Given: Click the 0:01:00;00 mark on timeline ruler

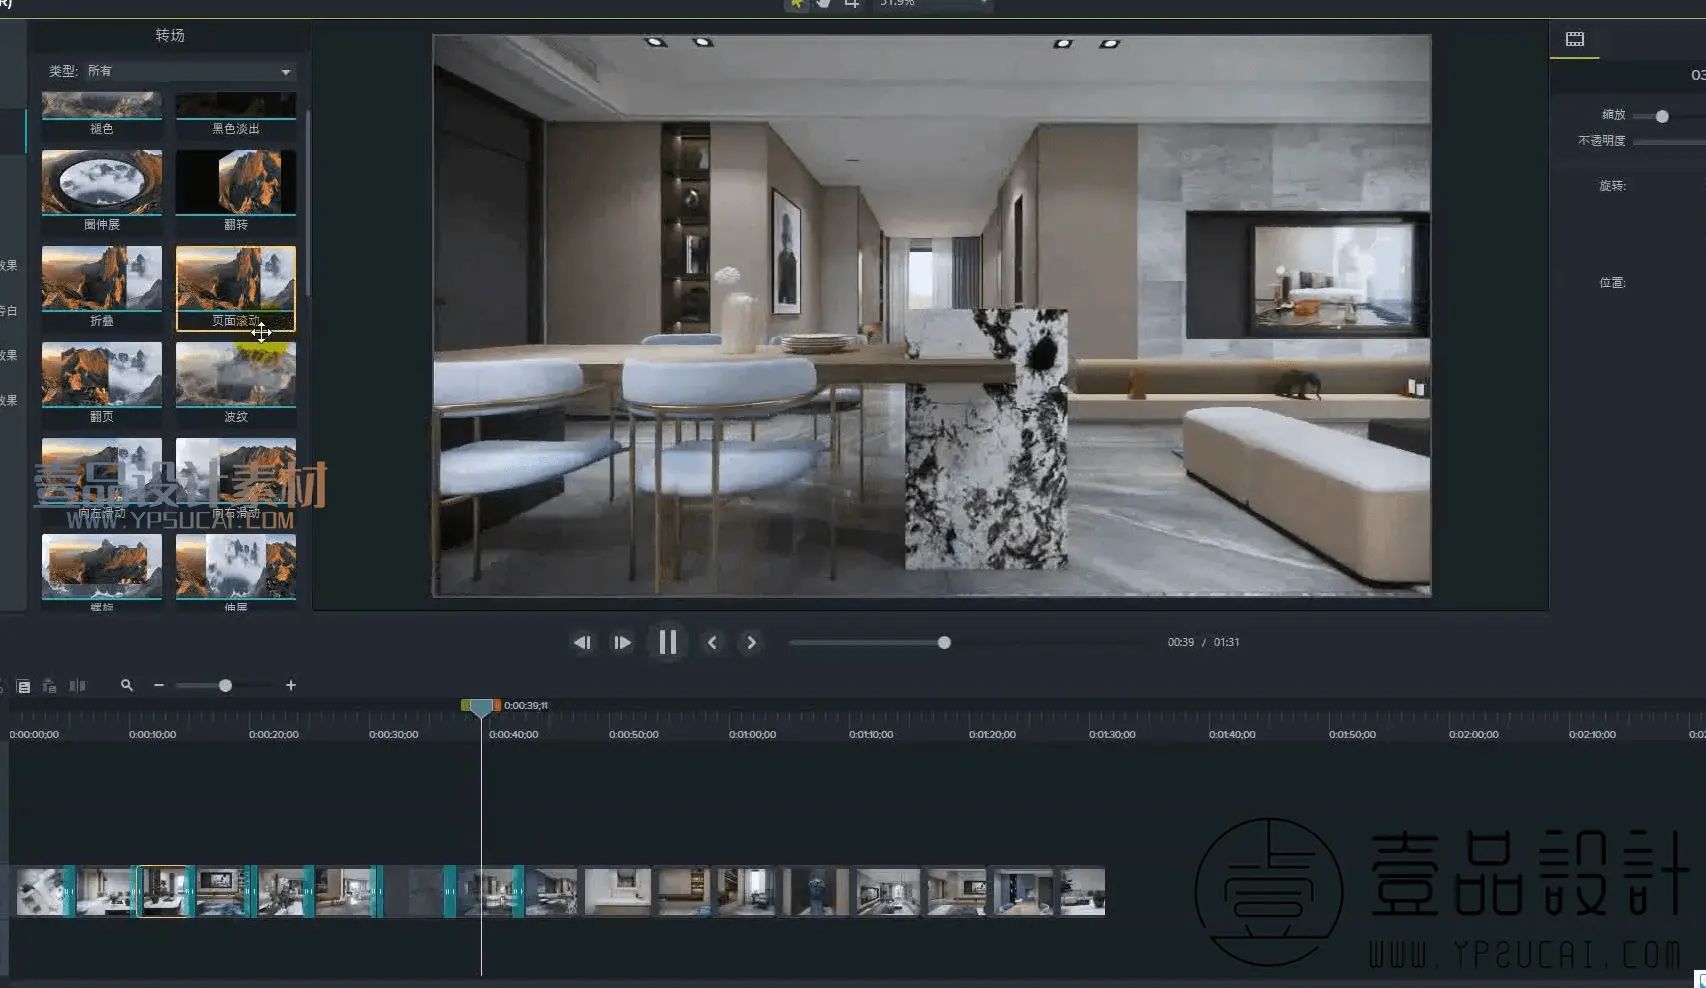Looking at the screenshot, I should point(752,734).
